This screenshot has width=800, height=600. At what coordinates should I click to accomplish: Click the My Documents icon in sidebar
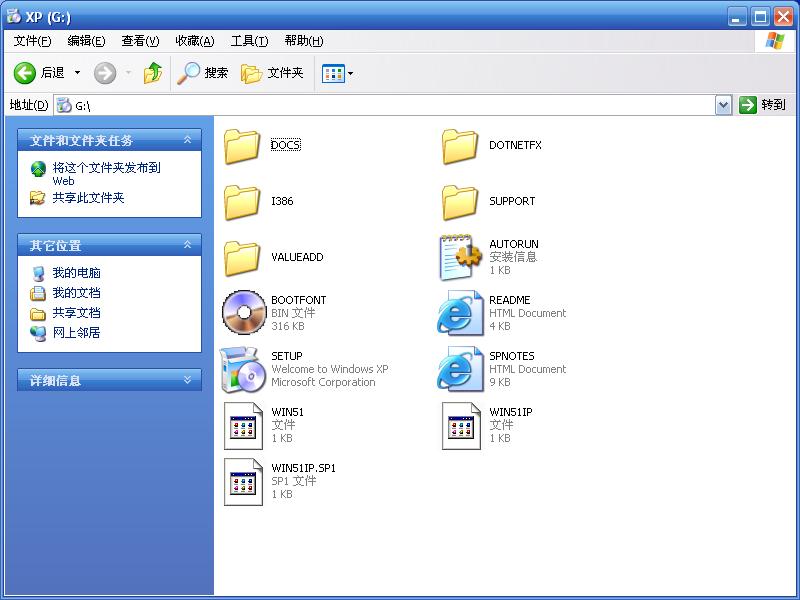37,293
